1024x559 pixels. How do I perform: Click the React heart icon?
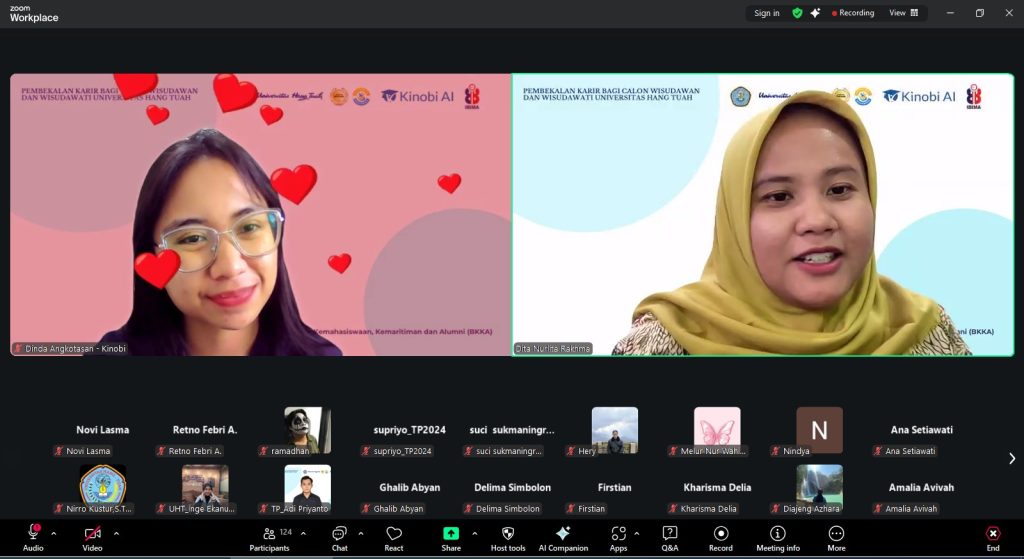click(x=394, y=537)
